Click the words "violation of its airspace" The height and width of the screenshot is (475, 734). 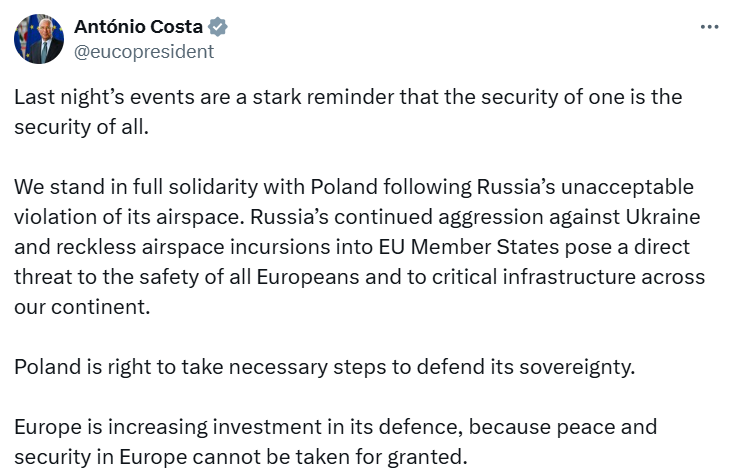[x=129, y=217]
